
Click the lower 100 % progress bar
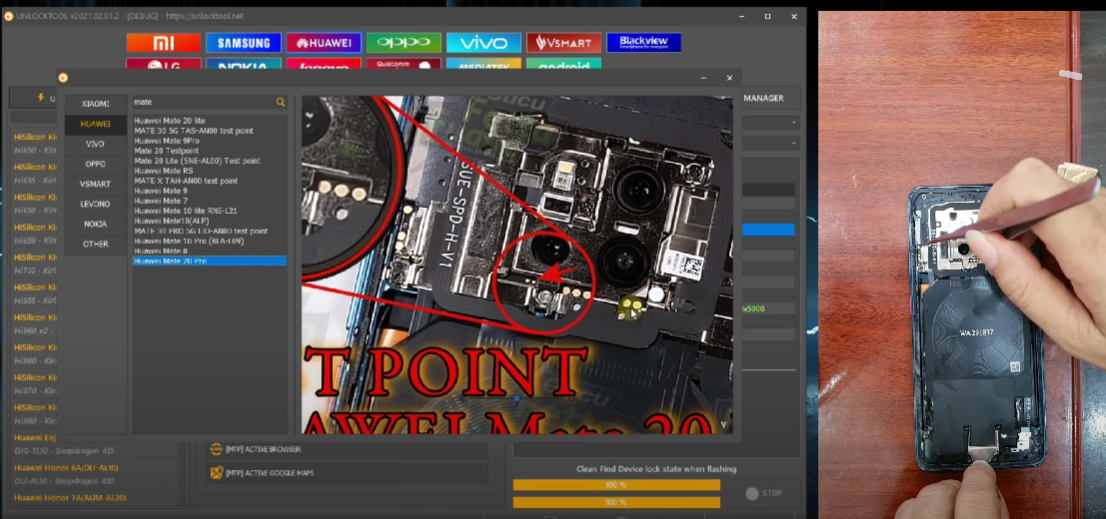(x=616, y=502)
